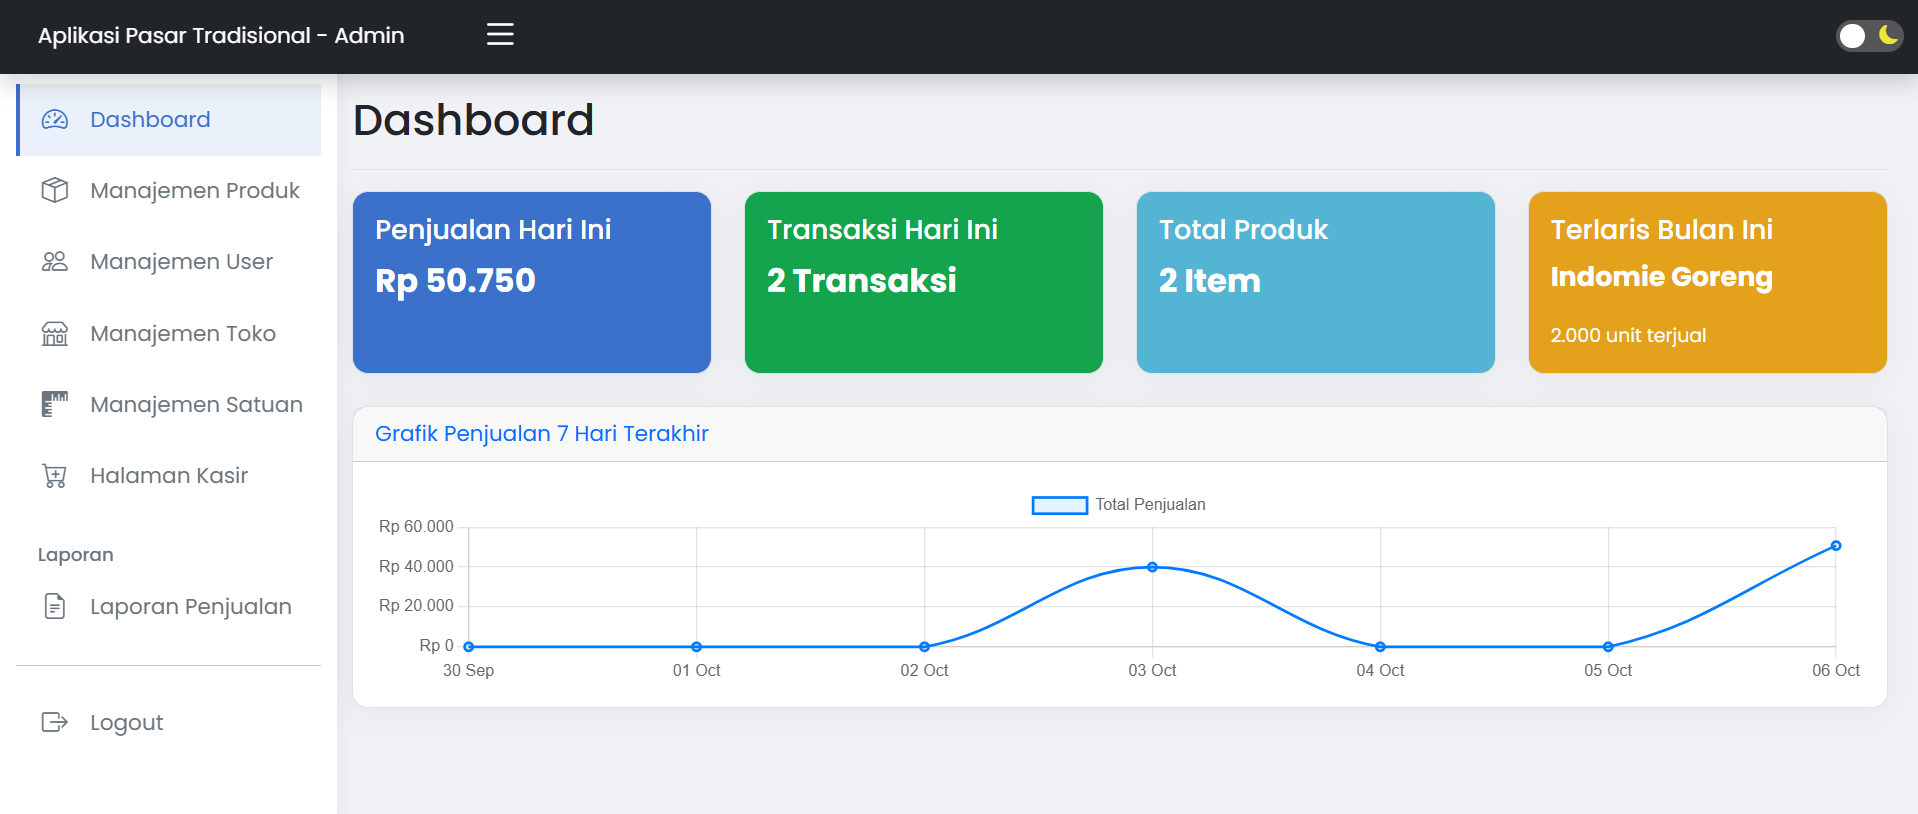Open Manajemen Produk menu item

(x=194, y=190)
